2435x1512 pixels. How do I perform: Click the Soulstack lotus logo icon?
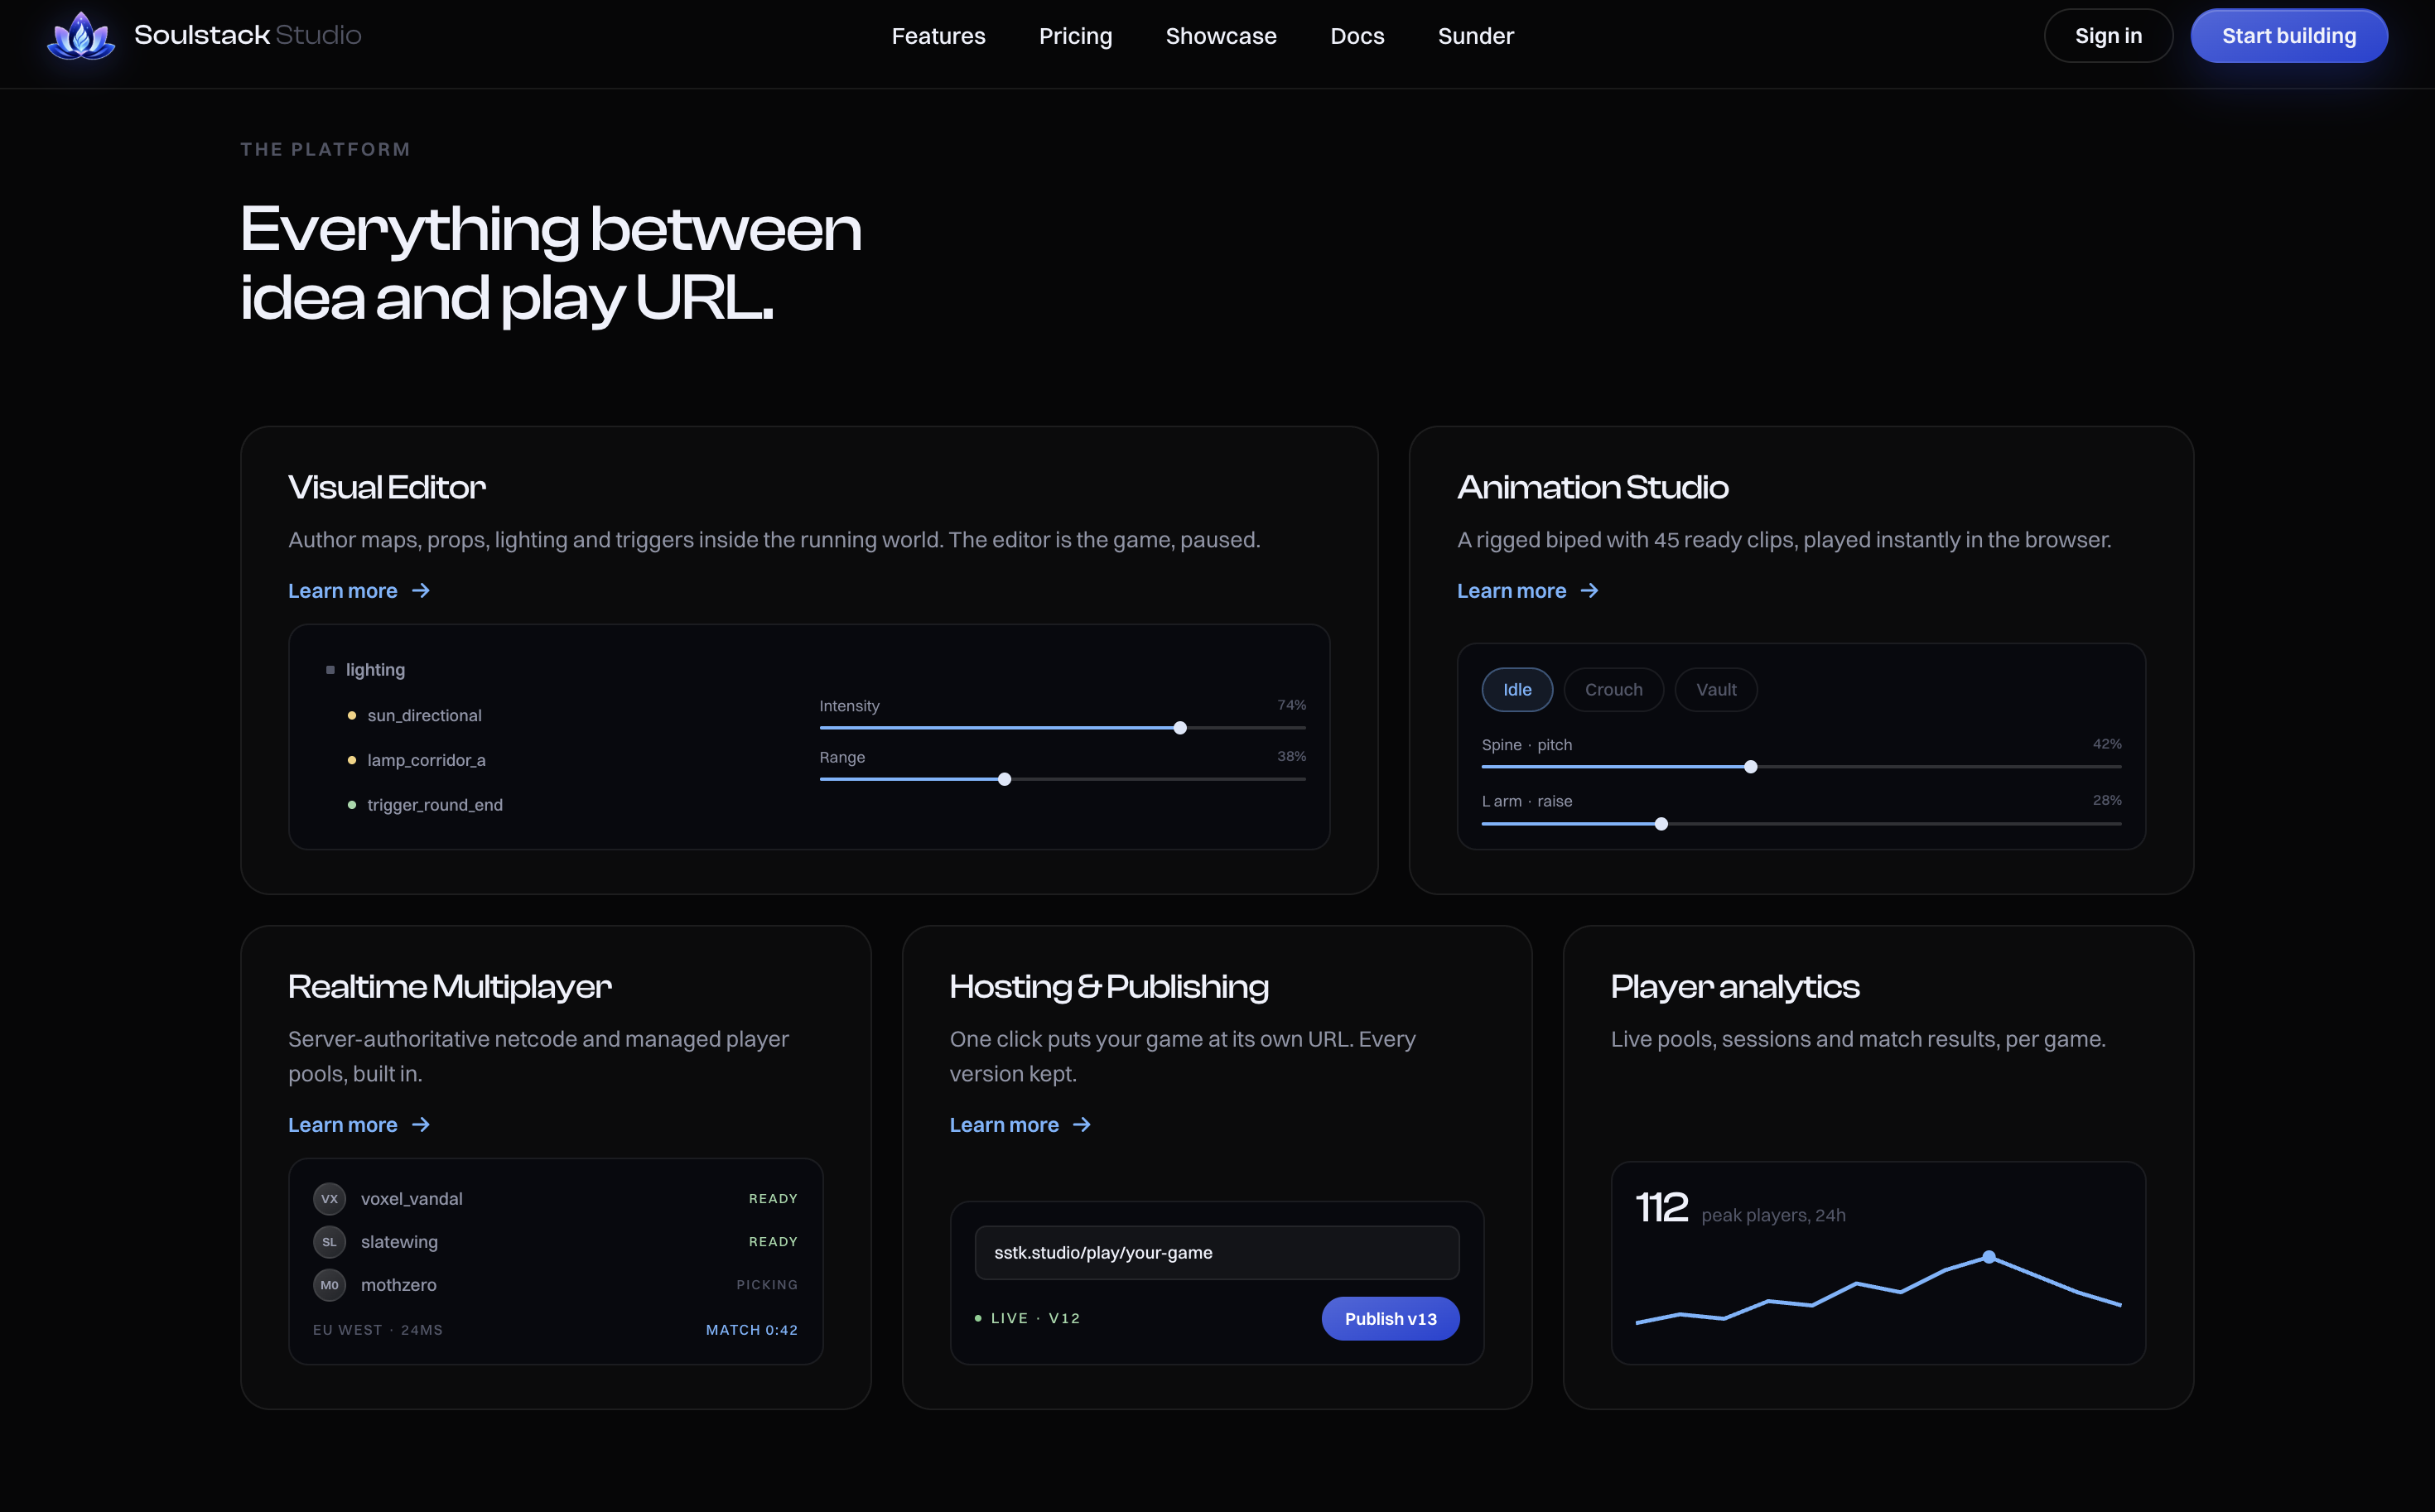tap(81, 36)
